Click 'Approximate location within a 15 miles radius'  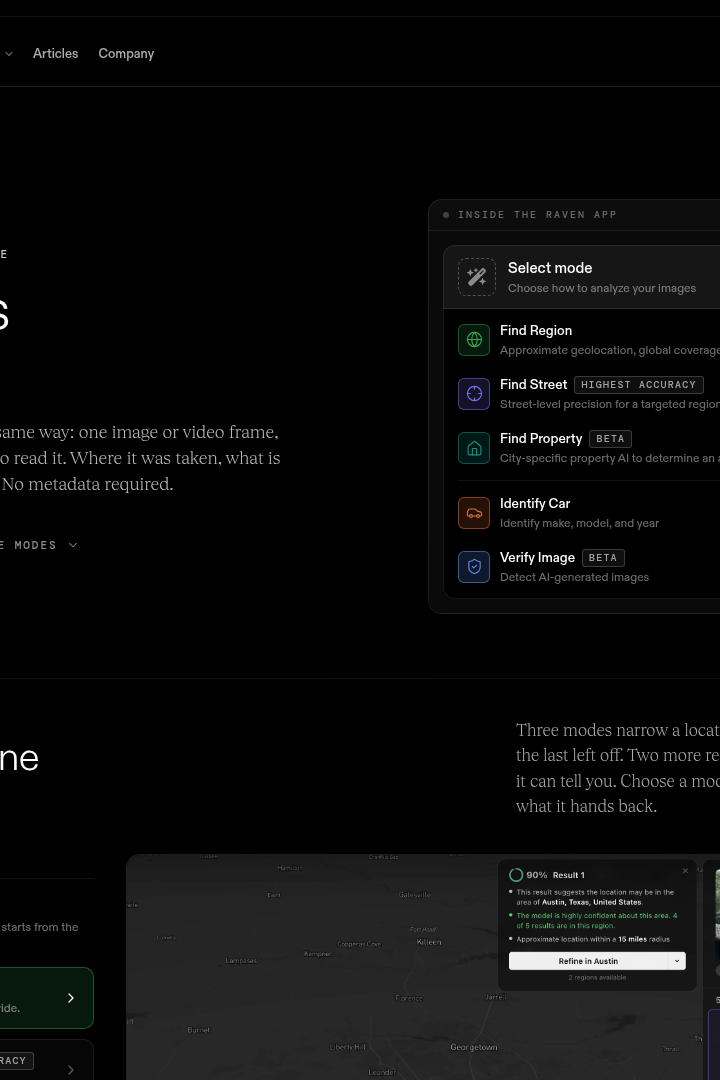(x=593, y=939)
